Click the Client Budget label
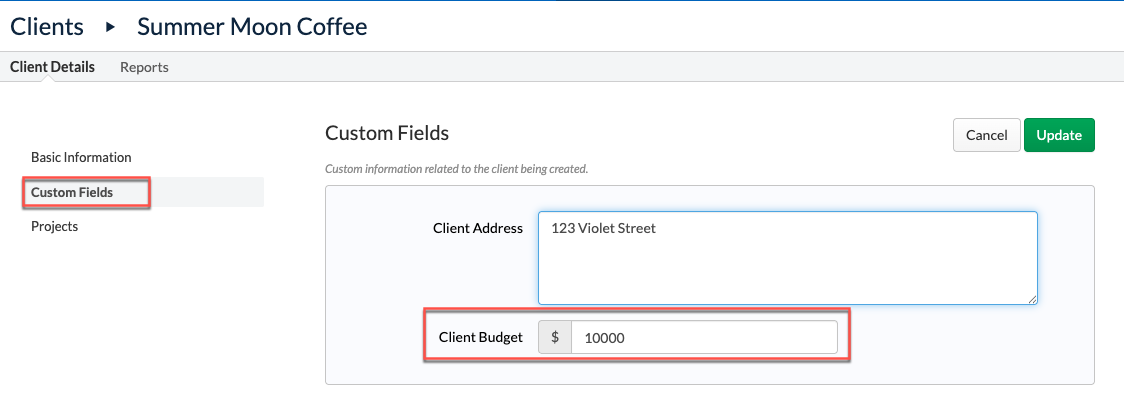 pyautogui.click(x=480, y=337)
